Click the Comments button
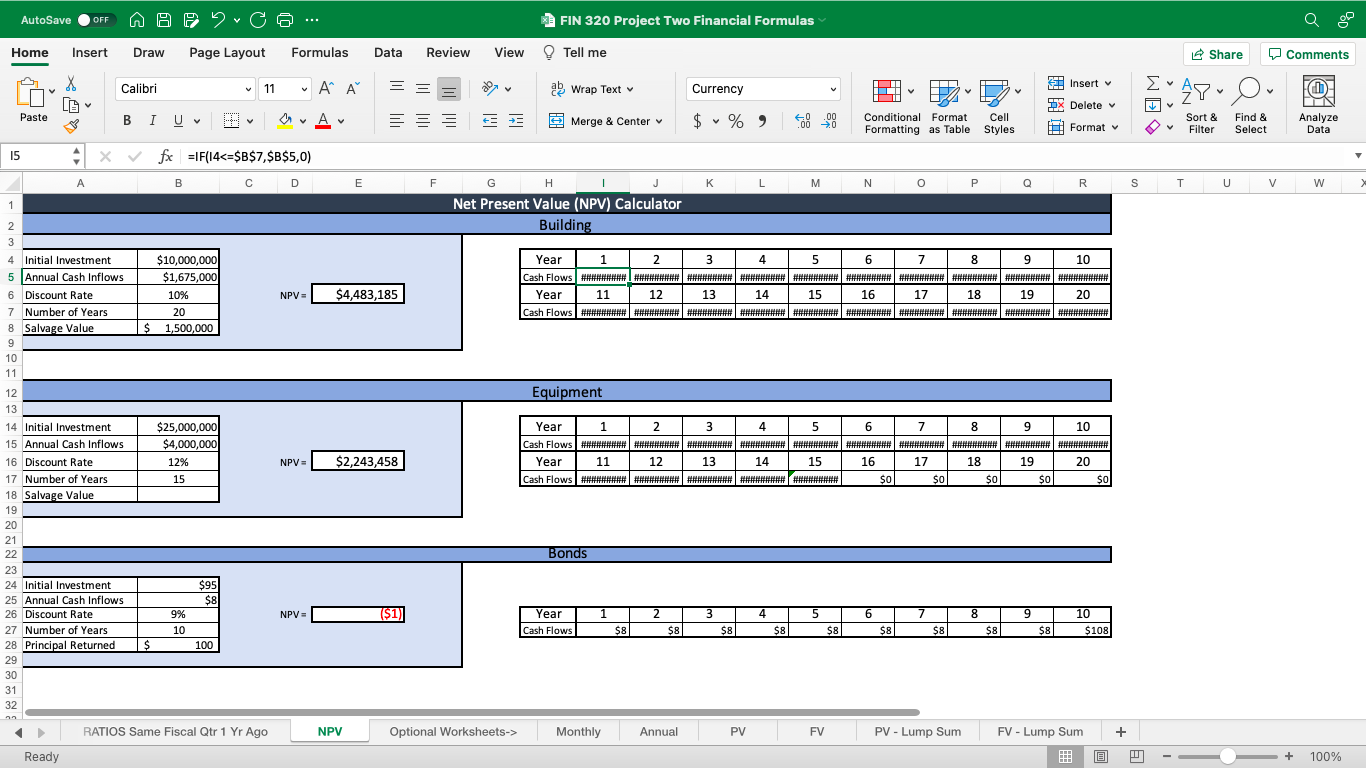1366x768 pixels. click(1308, 54)
